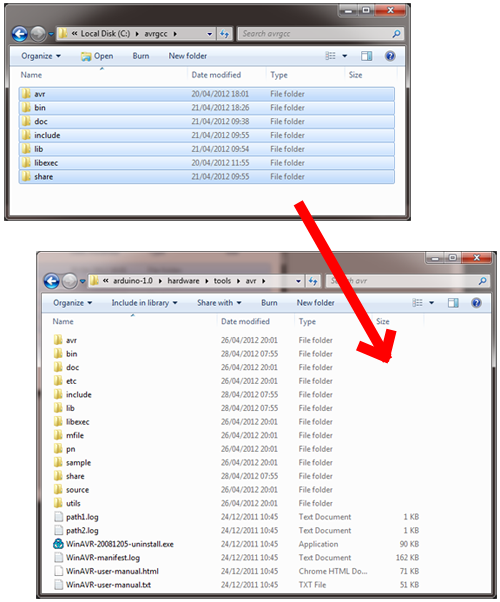Open Share with dropdown menu
This screenshot has height=602, width=500.
[x=219, y=303]
